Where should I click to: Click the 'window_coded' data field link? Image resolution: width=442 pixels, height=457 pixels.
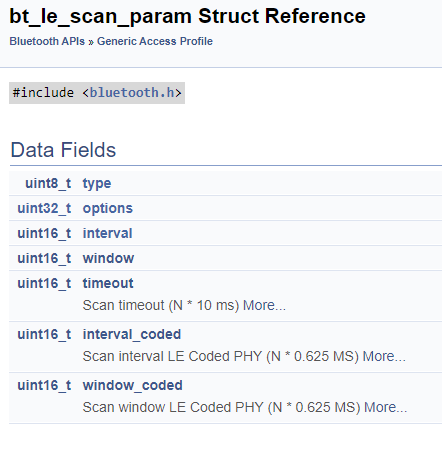point(132,385)
